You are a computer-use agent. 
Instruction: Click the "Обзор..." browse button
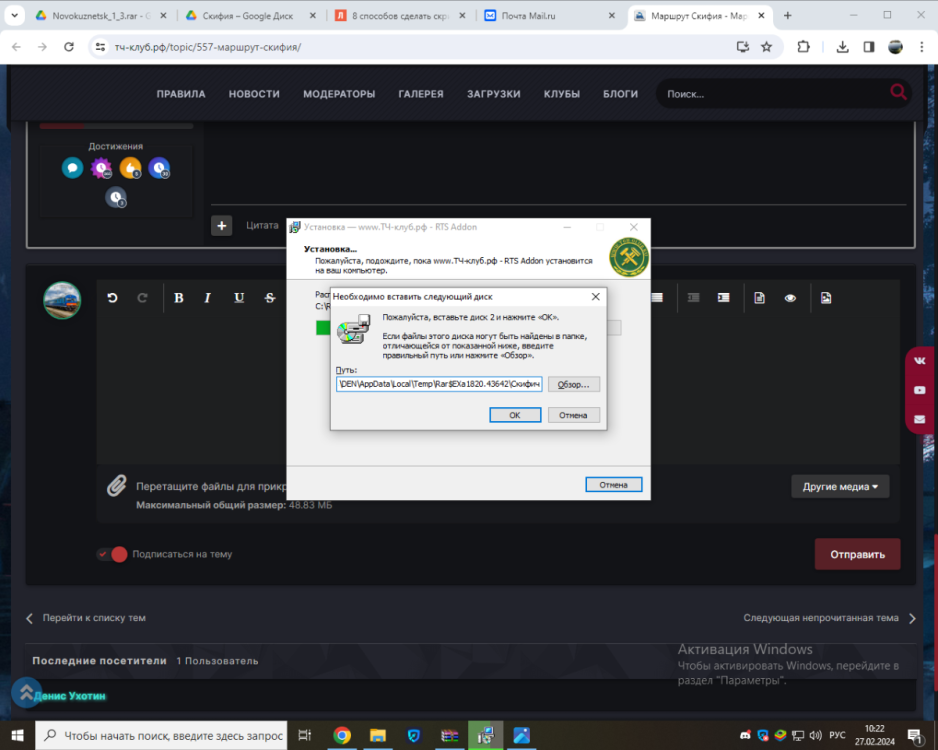(x=574, y=384)
